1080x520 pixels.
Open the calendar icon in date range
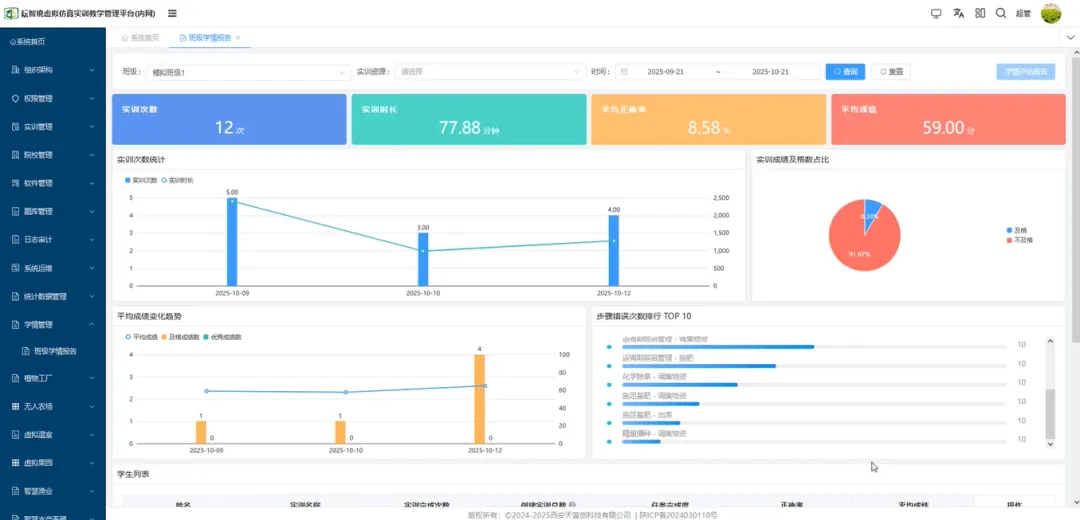[624, 72]
